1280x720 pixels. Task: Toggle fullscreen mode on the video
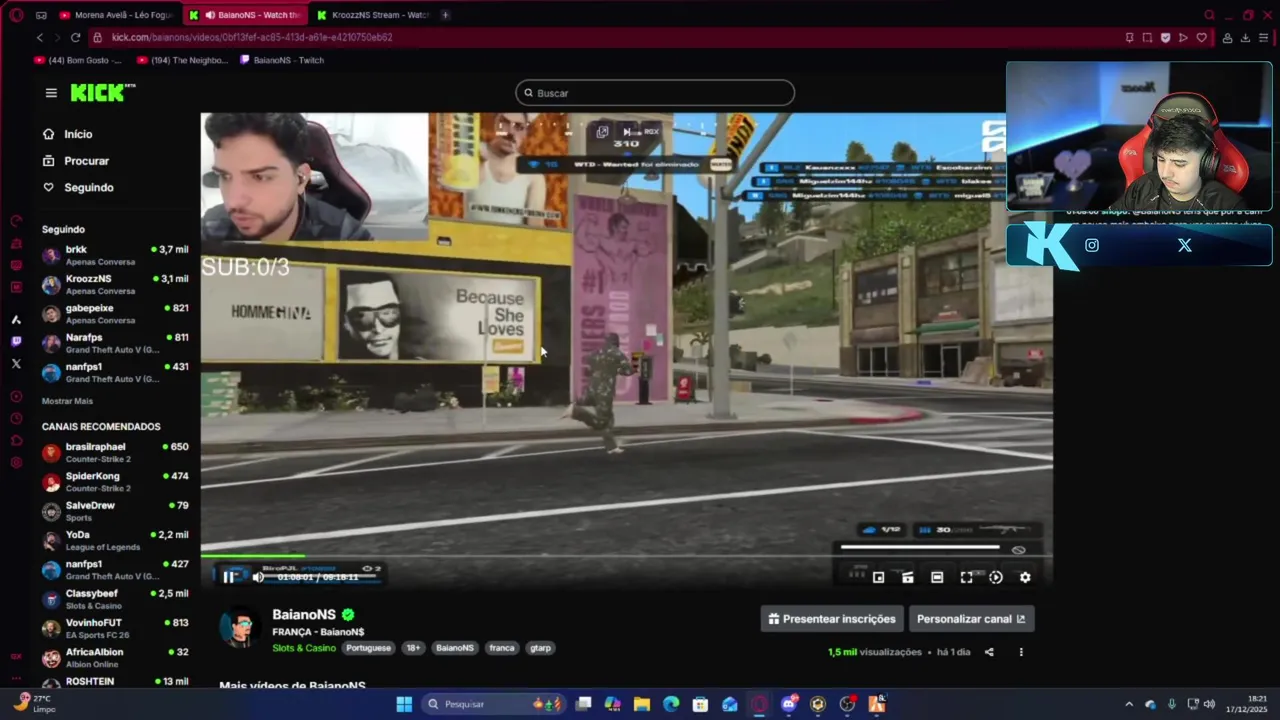(966, 577)
